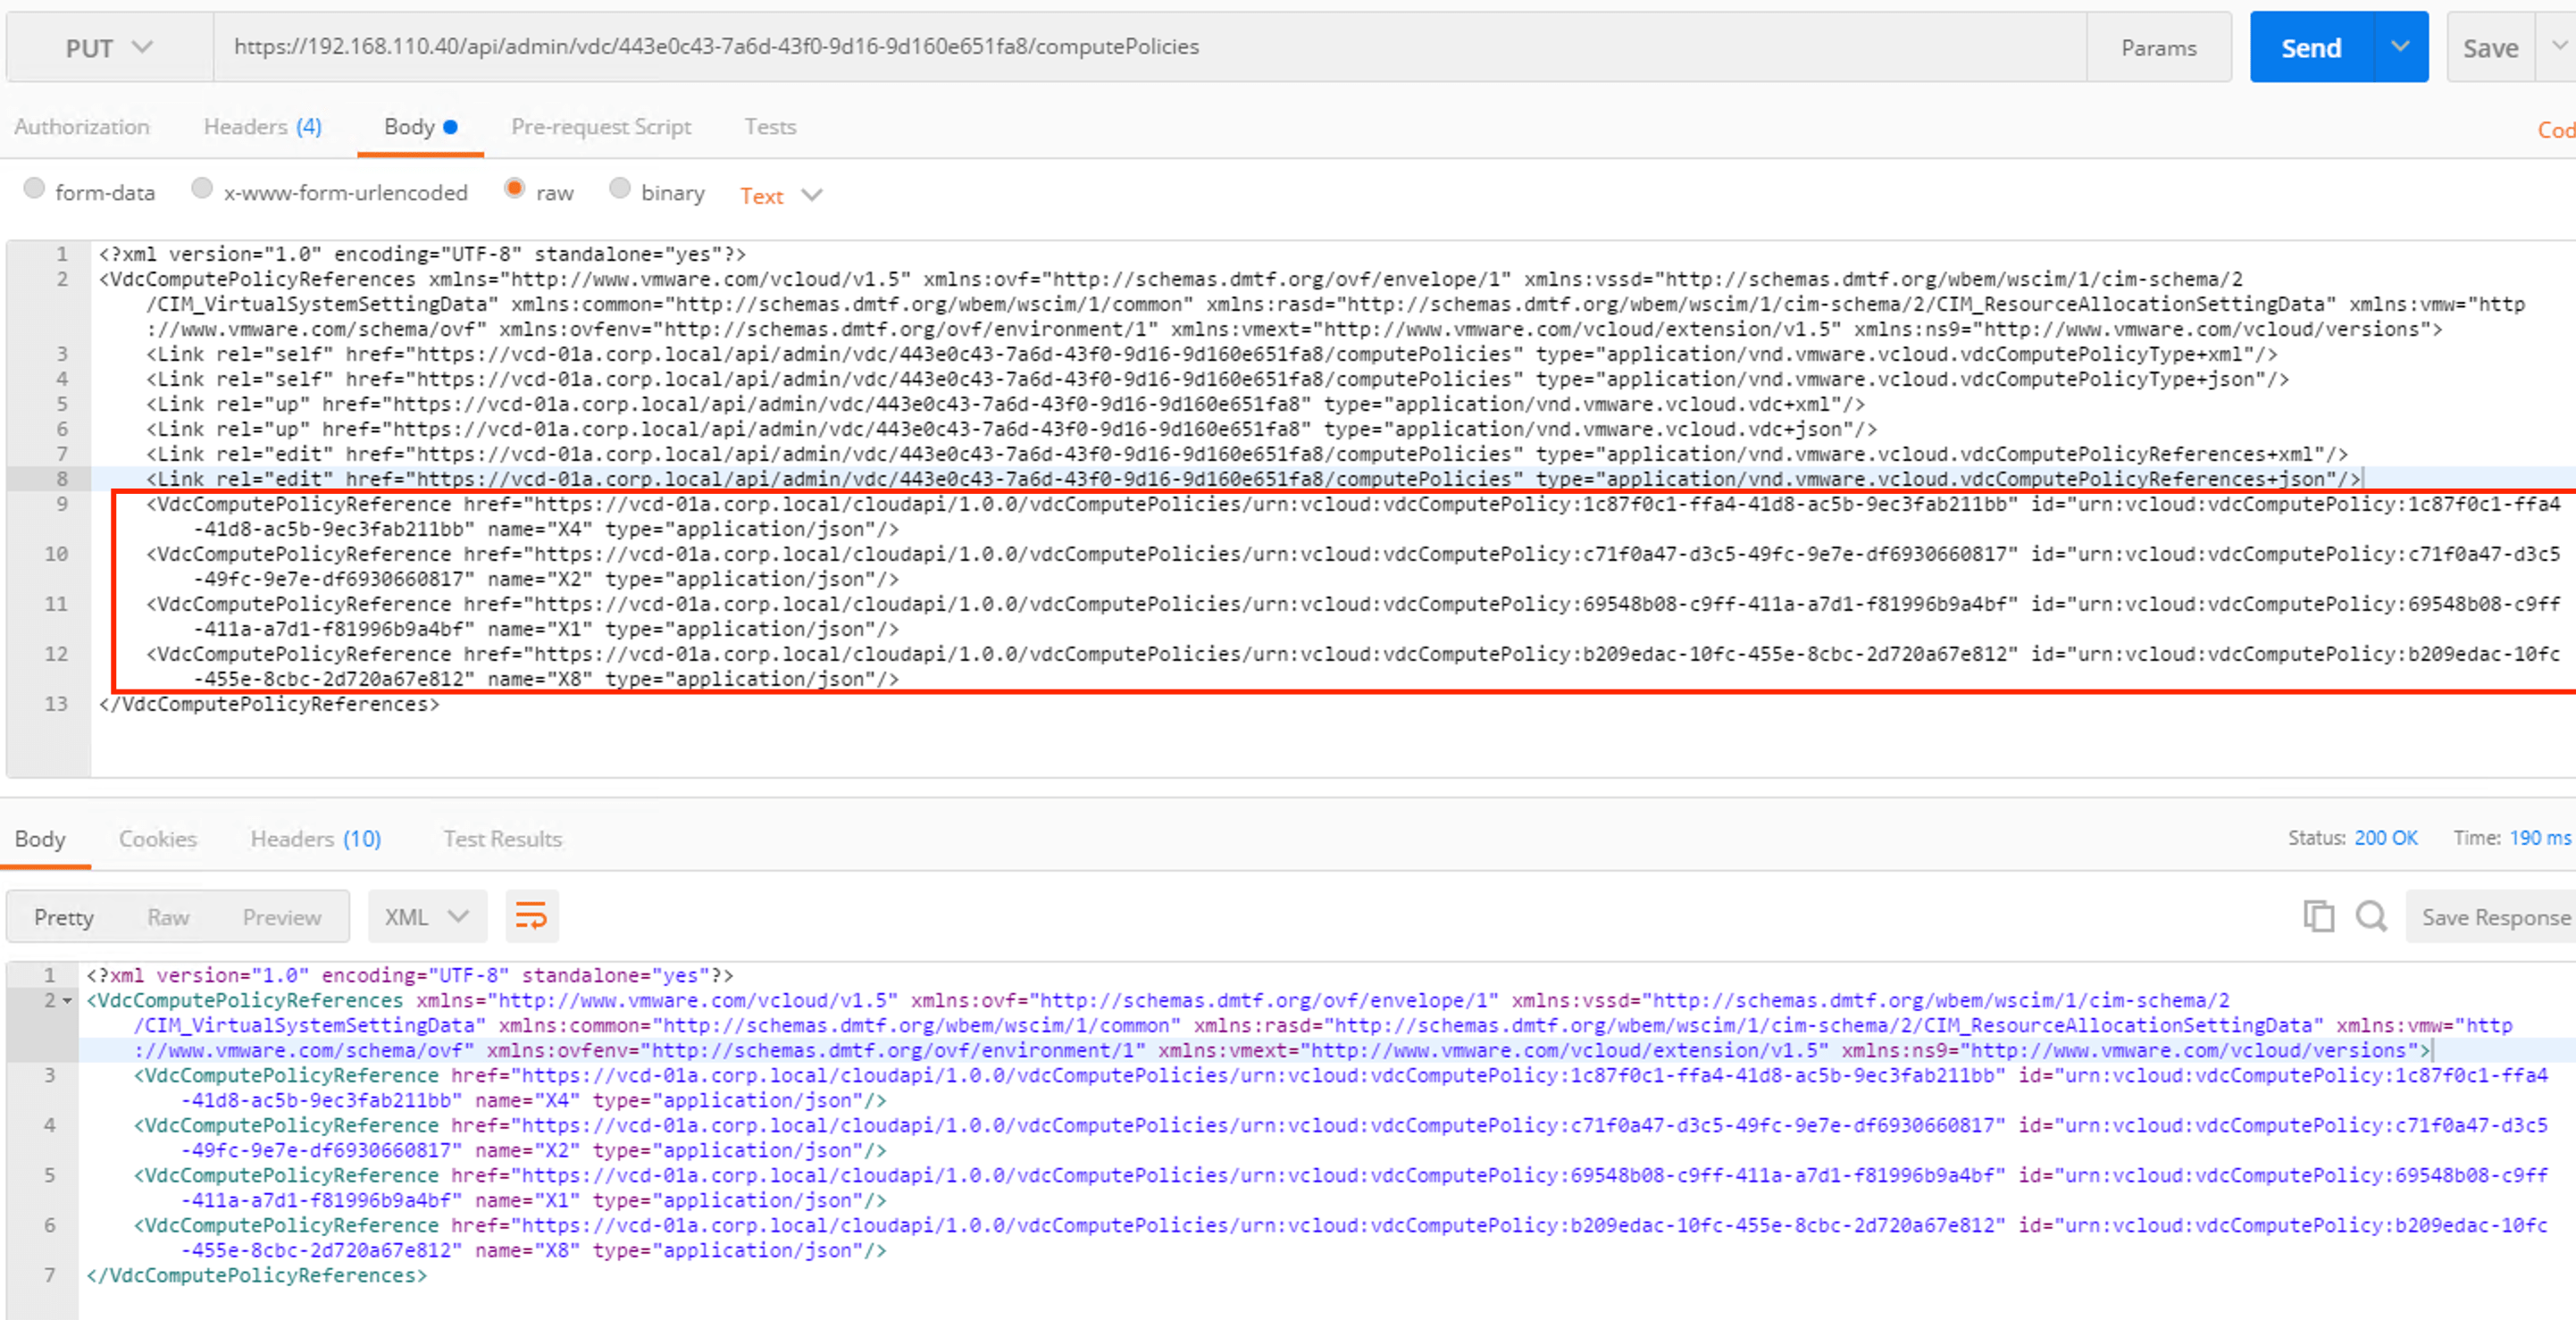
Task: Open the PUT method dropdown
Action: pyautogui.click(x=108, y=47)
